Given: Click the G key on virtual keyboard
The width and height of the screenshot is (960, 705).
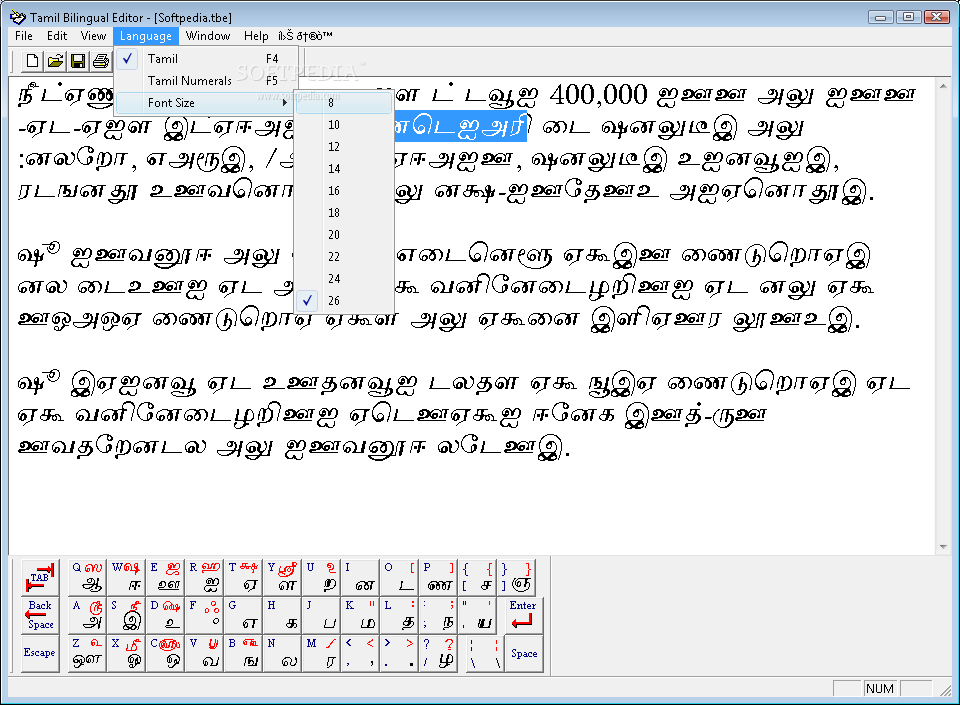Looking at the screenshot, I should point(244,614).
